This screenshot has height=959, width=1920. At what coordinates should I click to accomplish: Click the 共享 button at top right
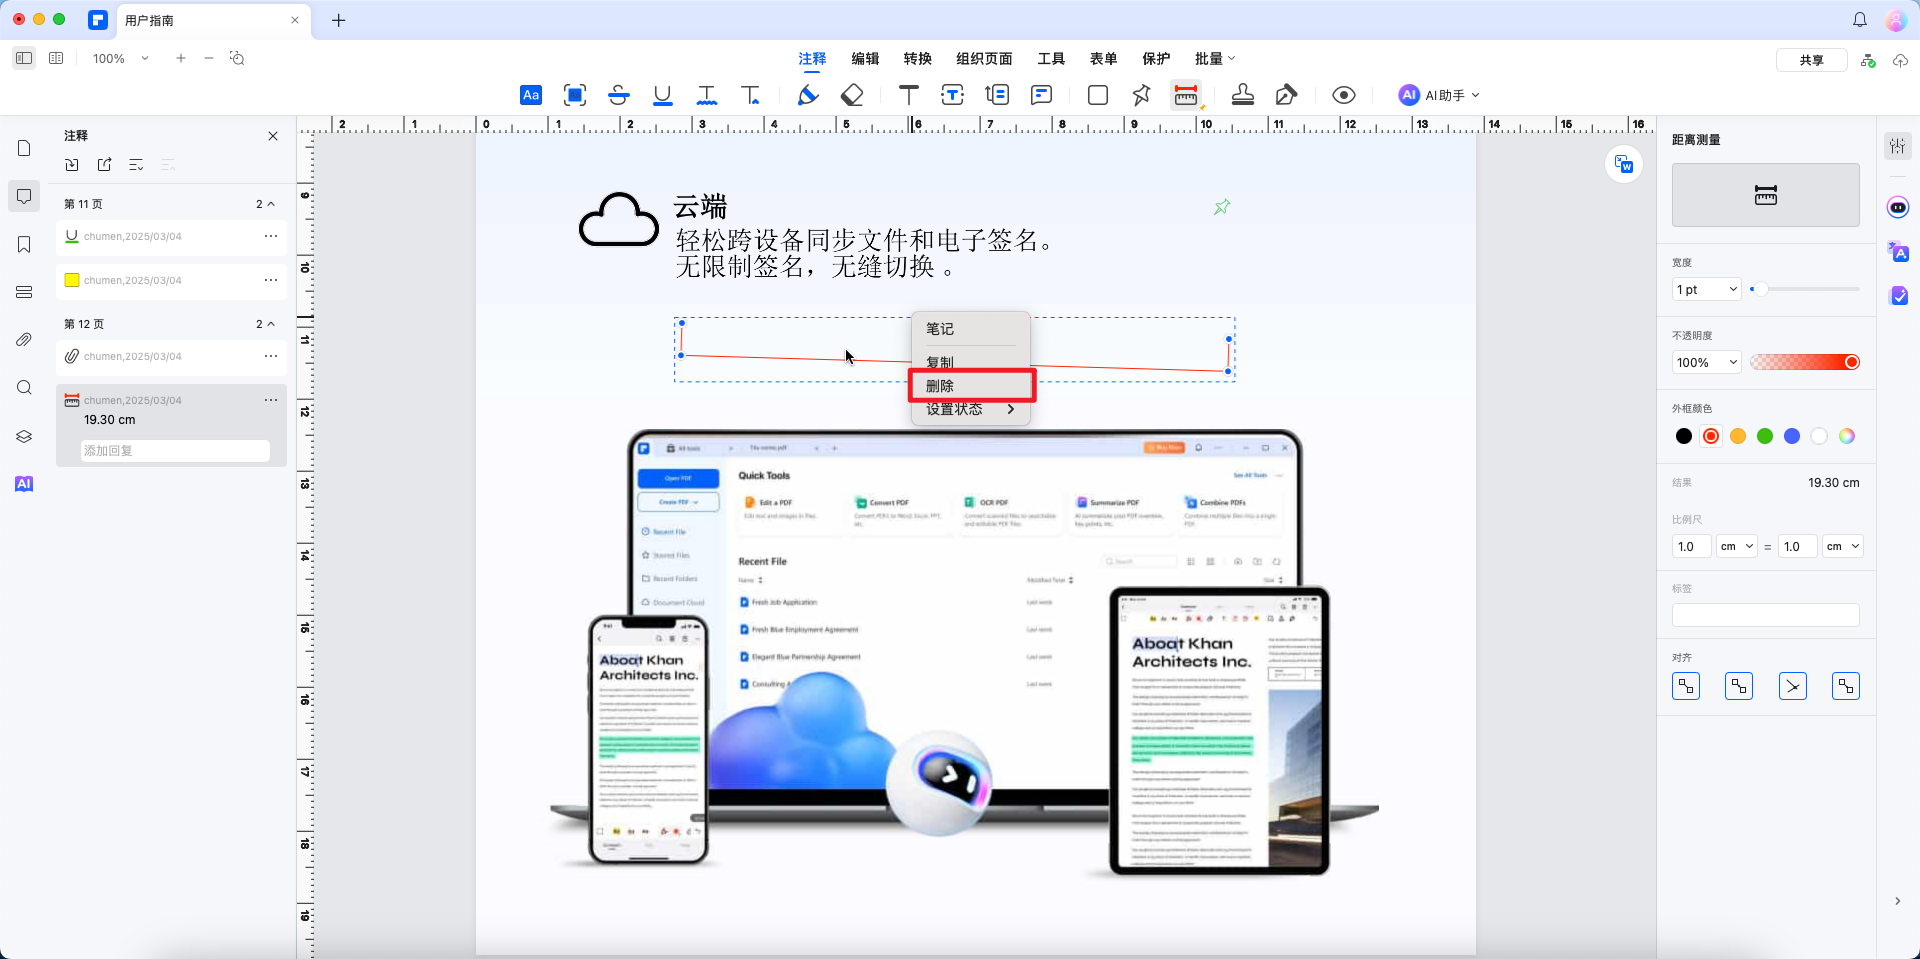(1811, 59)
